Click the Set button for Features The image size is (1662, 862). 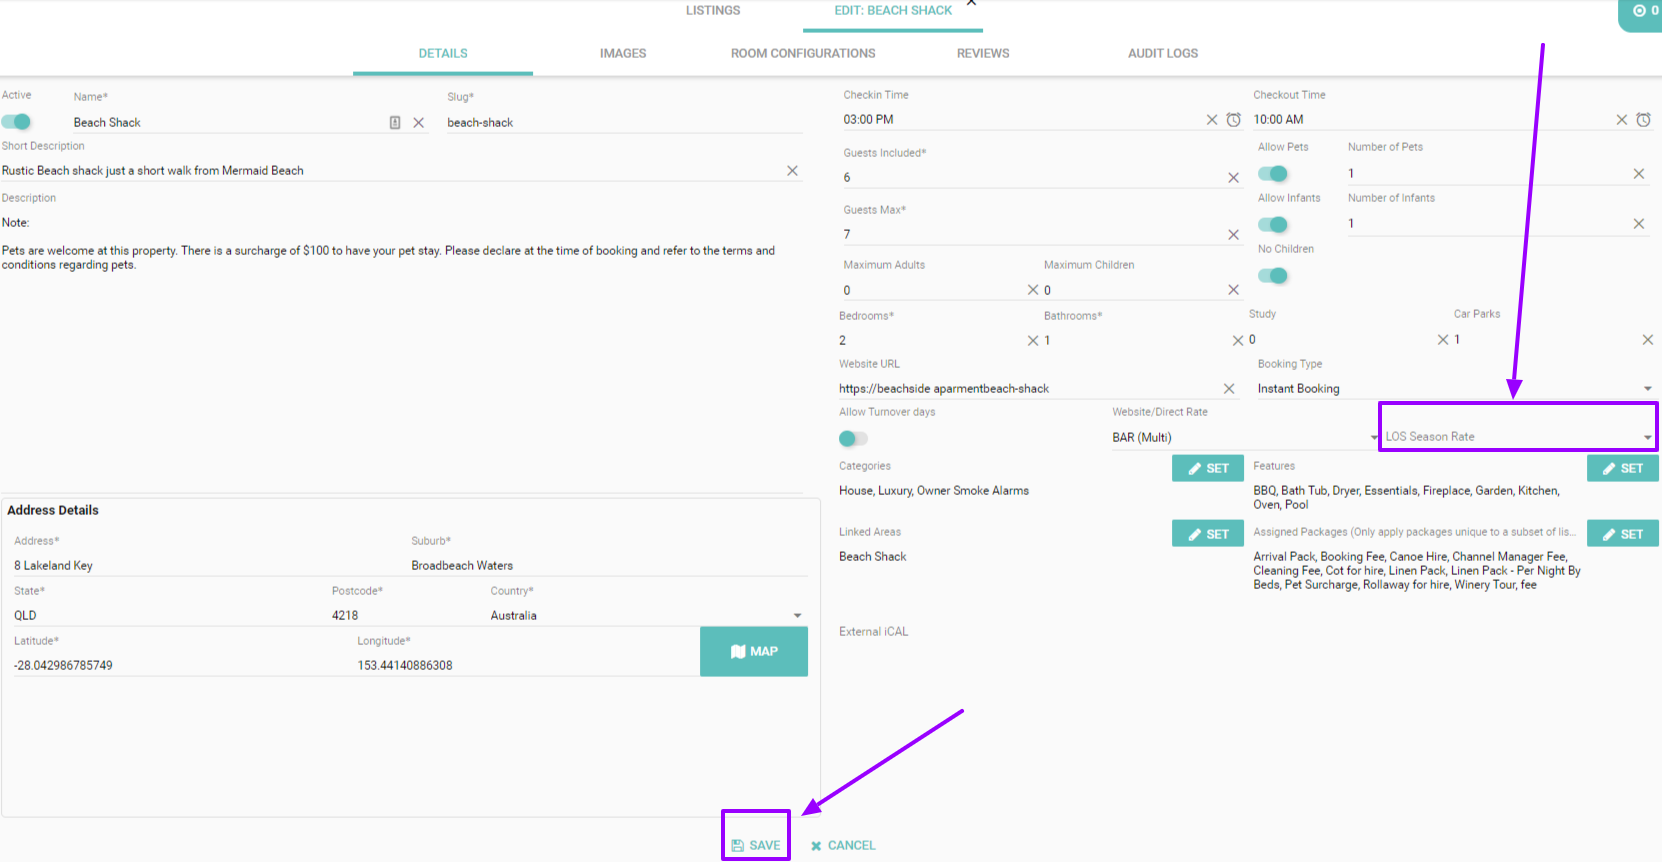[x=1622, y=468]
